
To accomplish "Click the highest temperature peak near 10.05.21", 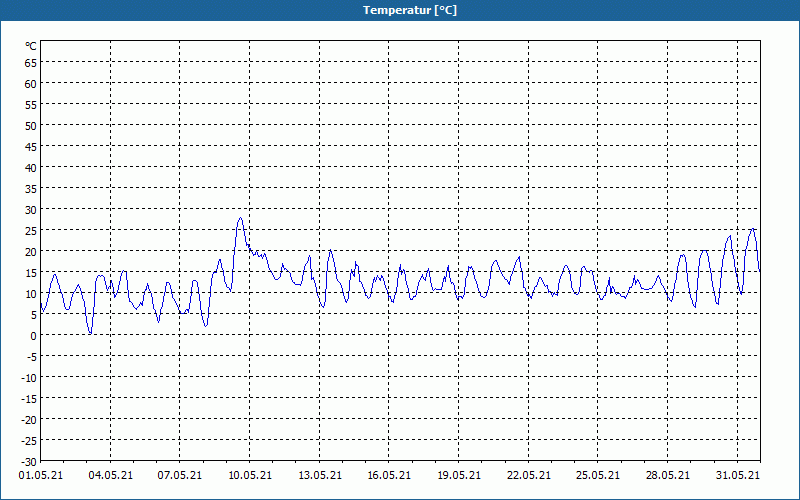I will coord(240,218).
